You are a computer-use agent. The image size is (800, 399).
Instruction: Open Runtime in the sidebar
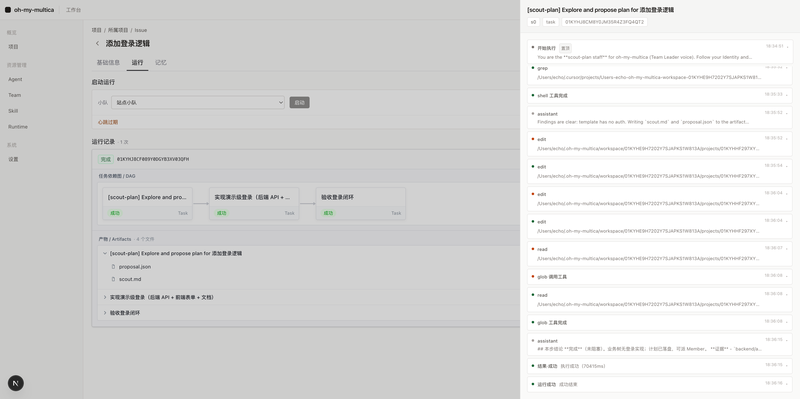click(18, 127)
